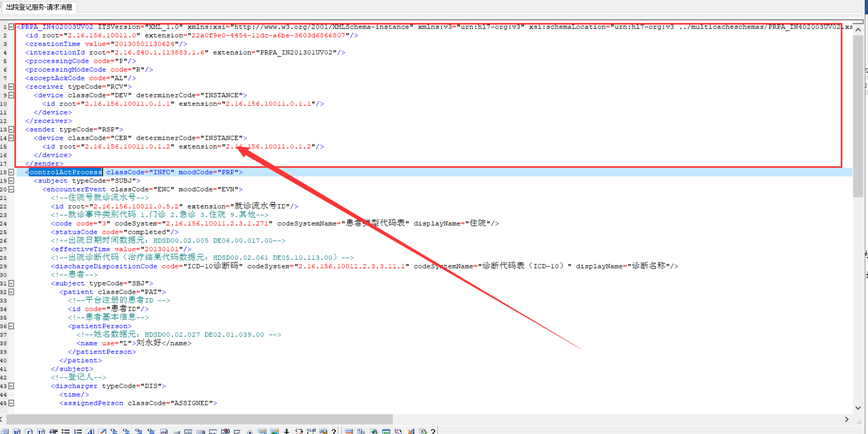Collapse the device classCode="CER" fold marker
Screen dimensions: 868x434
[x=11, y=138]
